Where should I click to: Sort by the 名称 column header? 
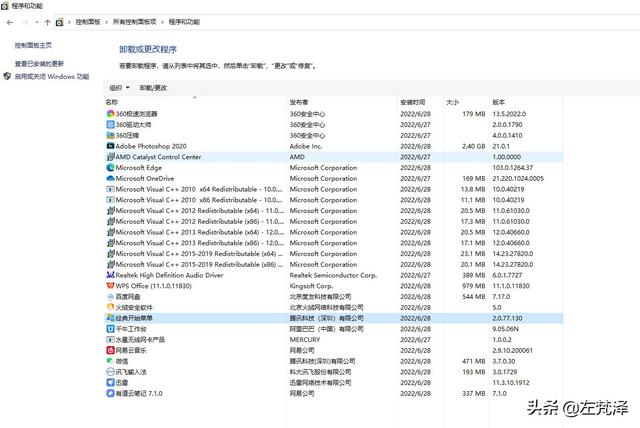[111, 102]
